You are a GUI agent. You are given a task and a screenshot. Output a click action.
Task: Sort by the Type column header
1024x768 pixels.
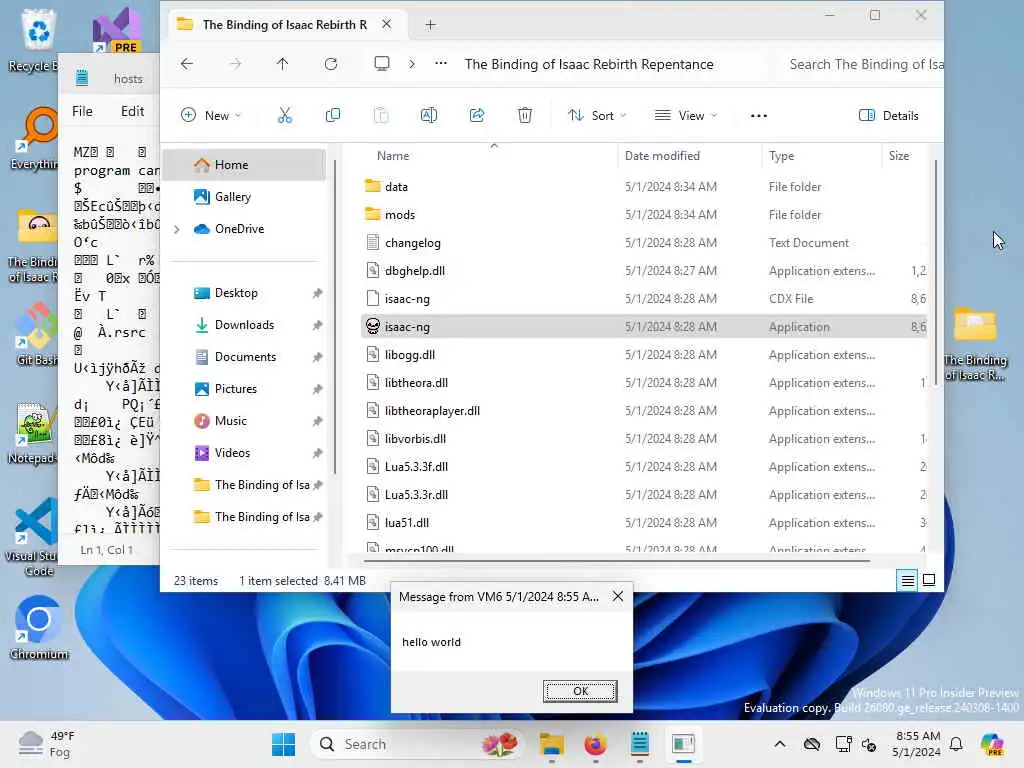pyautogui.click(x=782, y=156)
